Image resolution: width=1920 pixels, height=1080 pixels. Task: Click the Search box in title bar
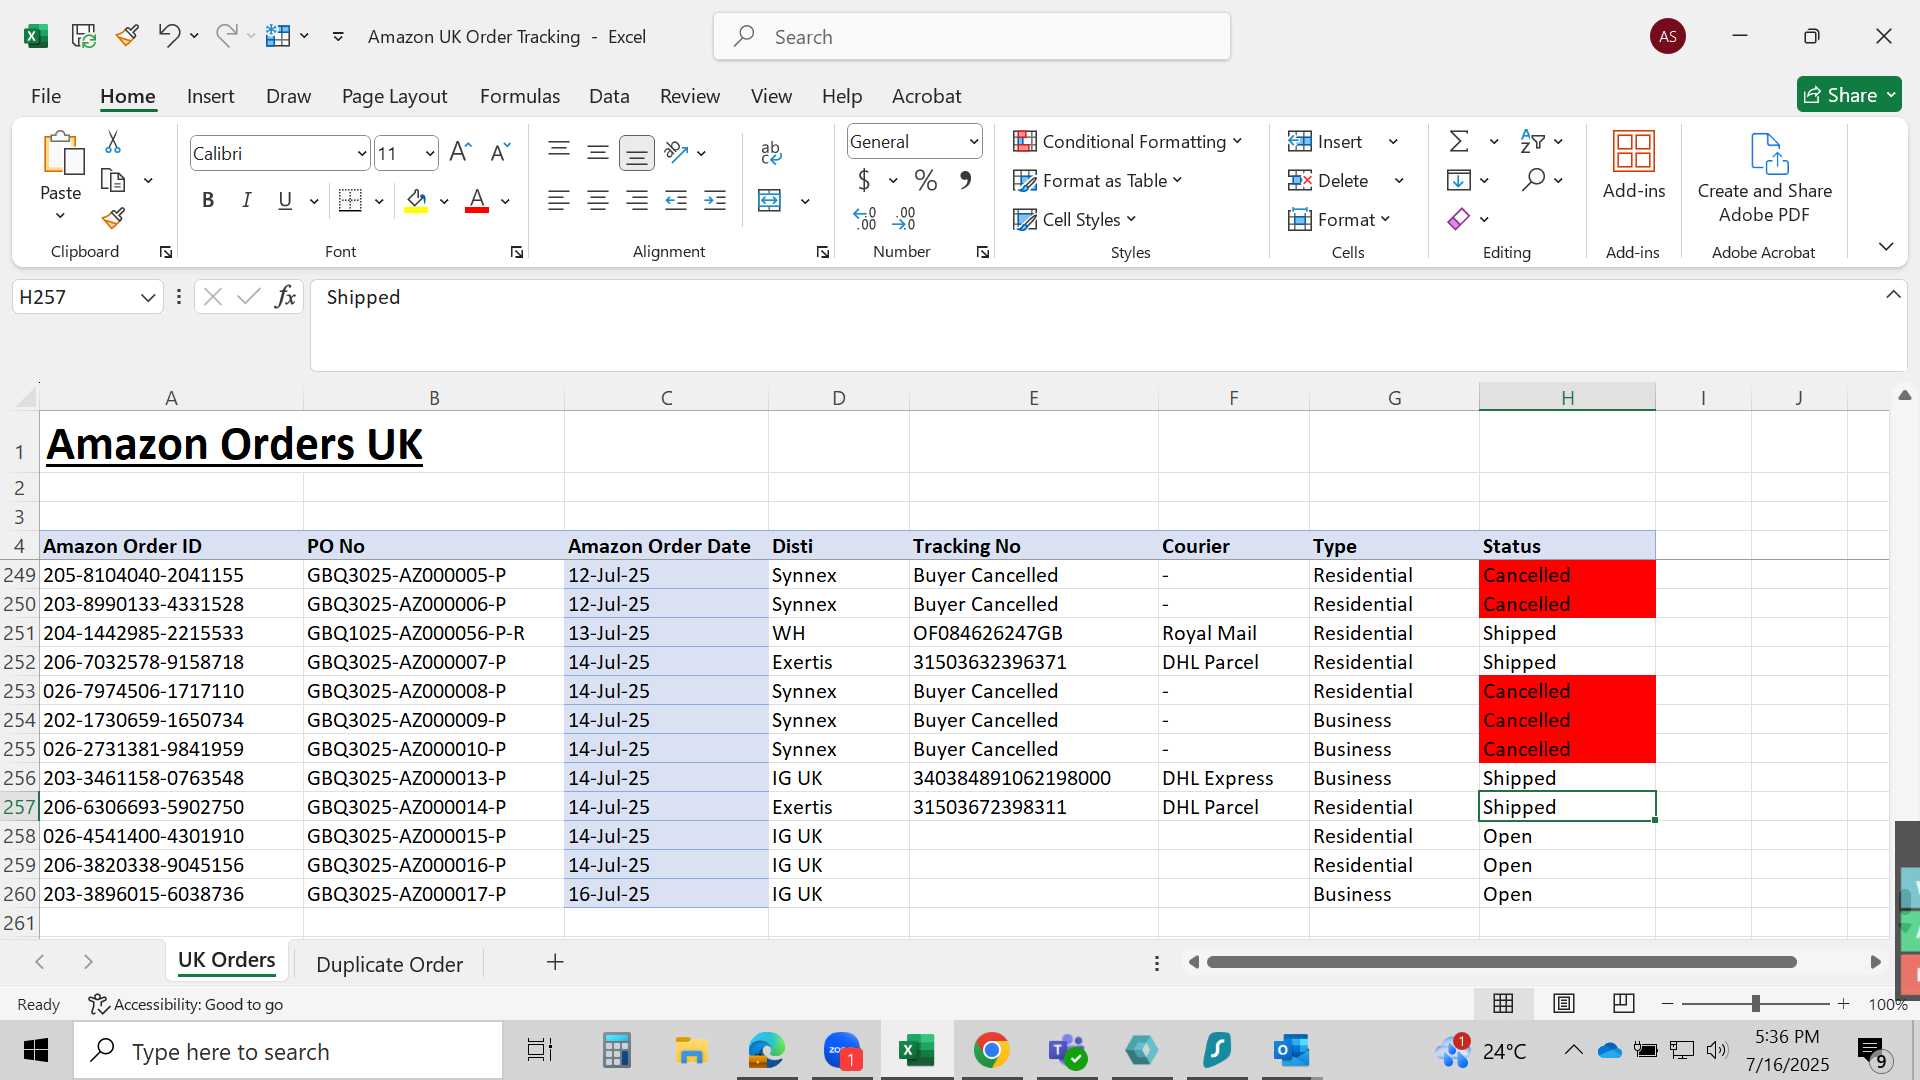(972, 37)
